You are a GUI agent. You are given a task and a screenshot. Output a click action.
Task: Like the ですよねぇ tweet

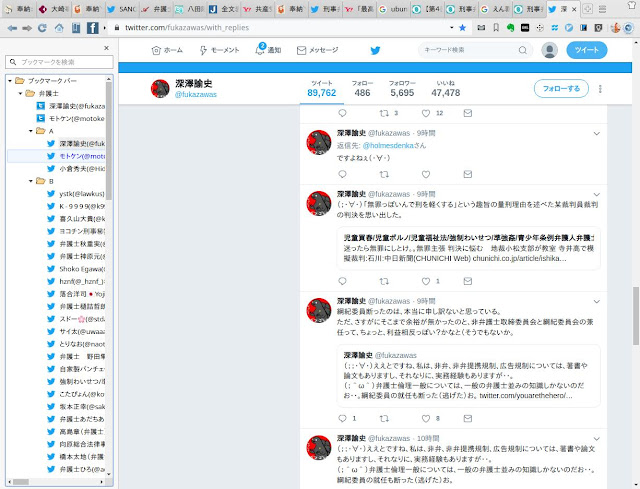426,174
